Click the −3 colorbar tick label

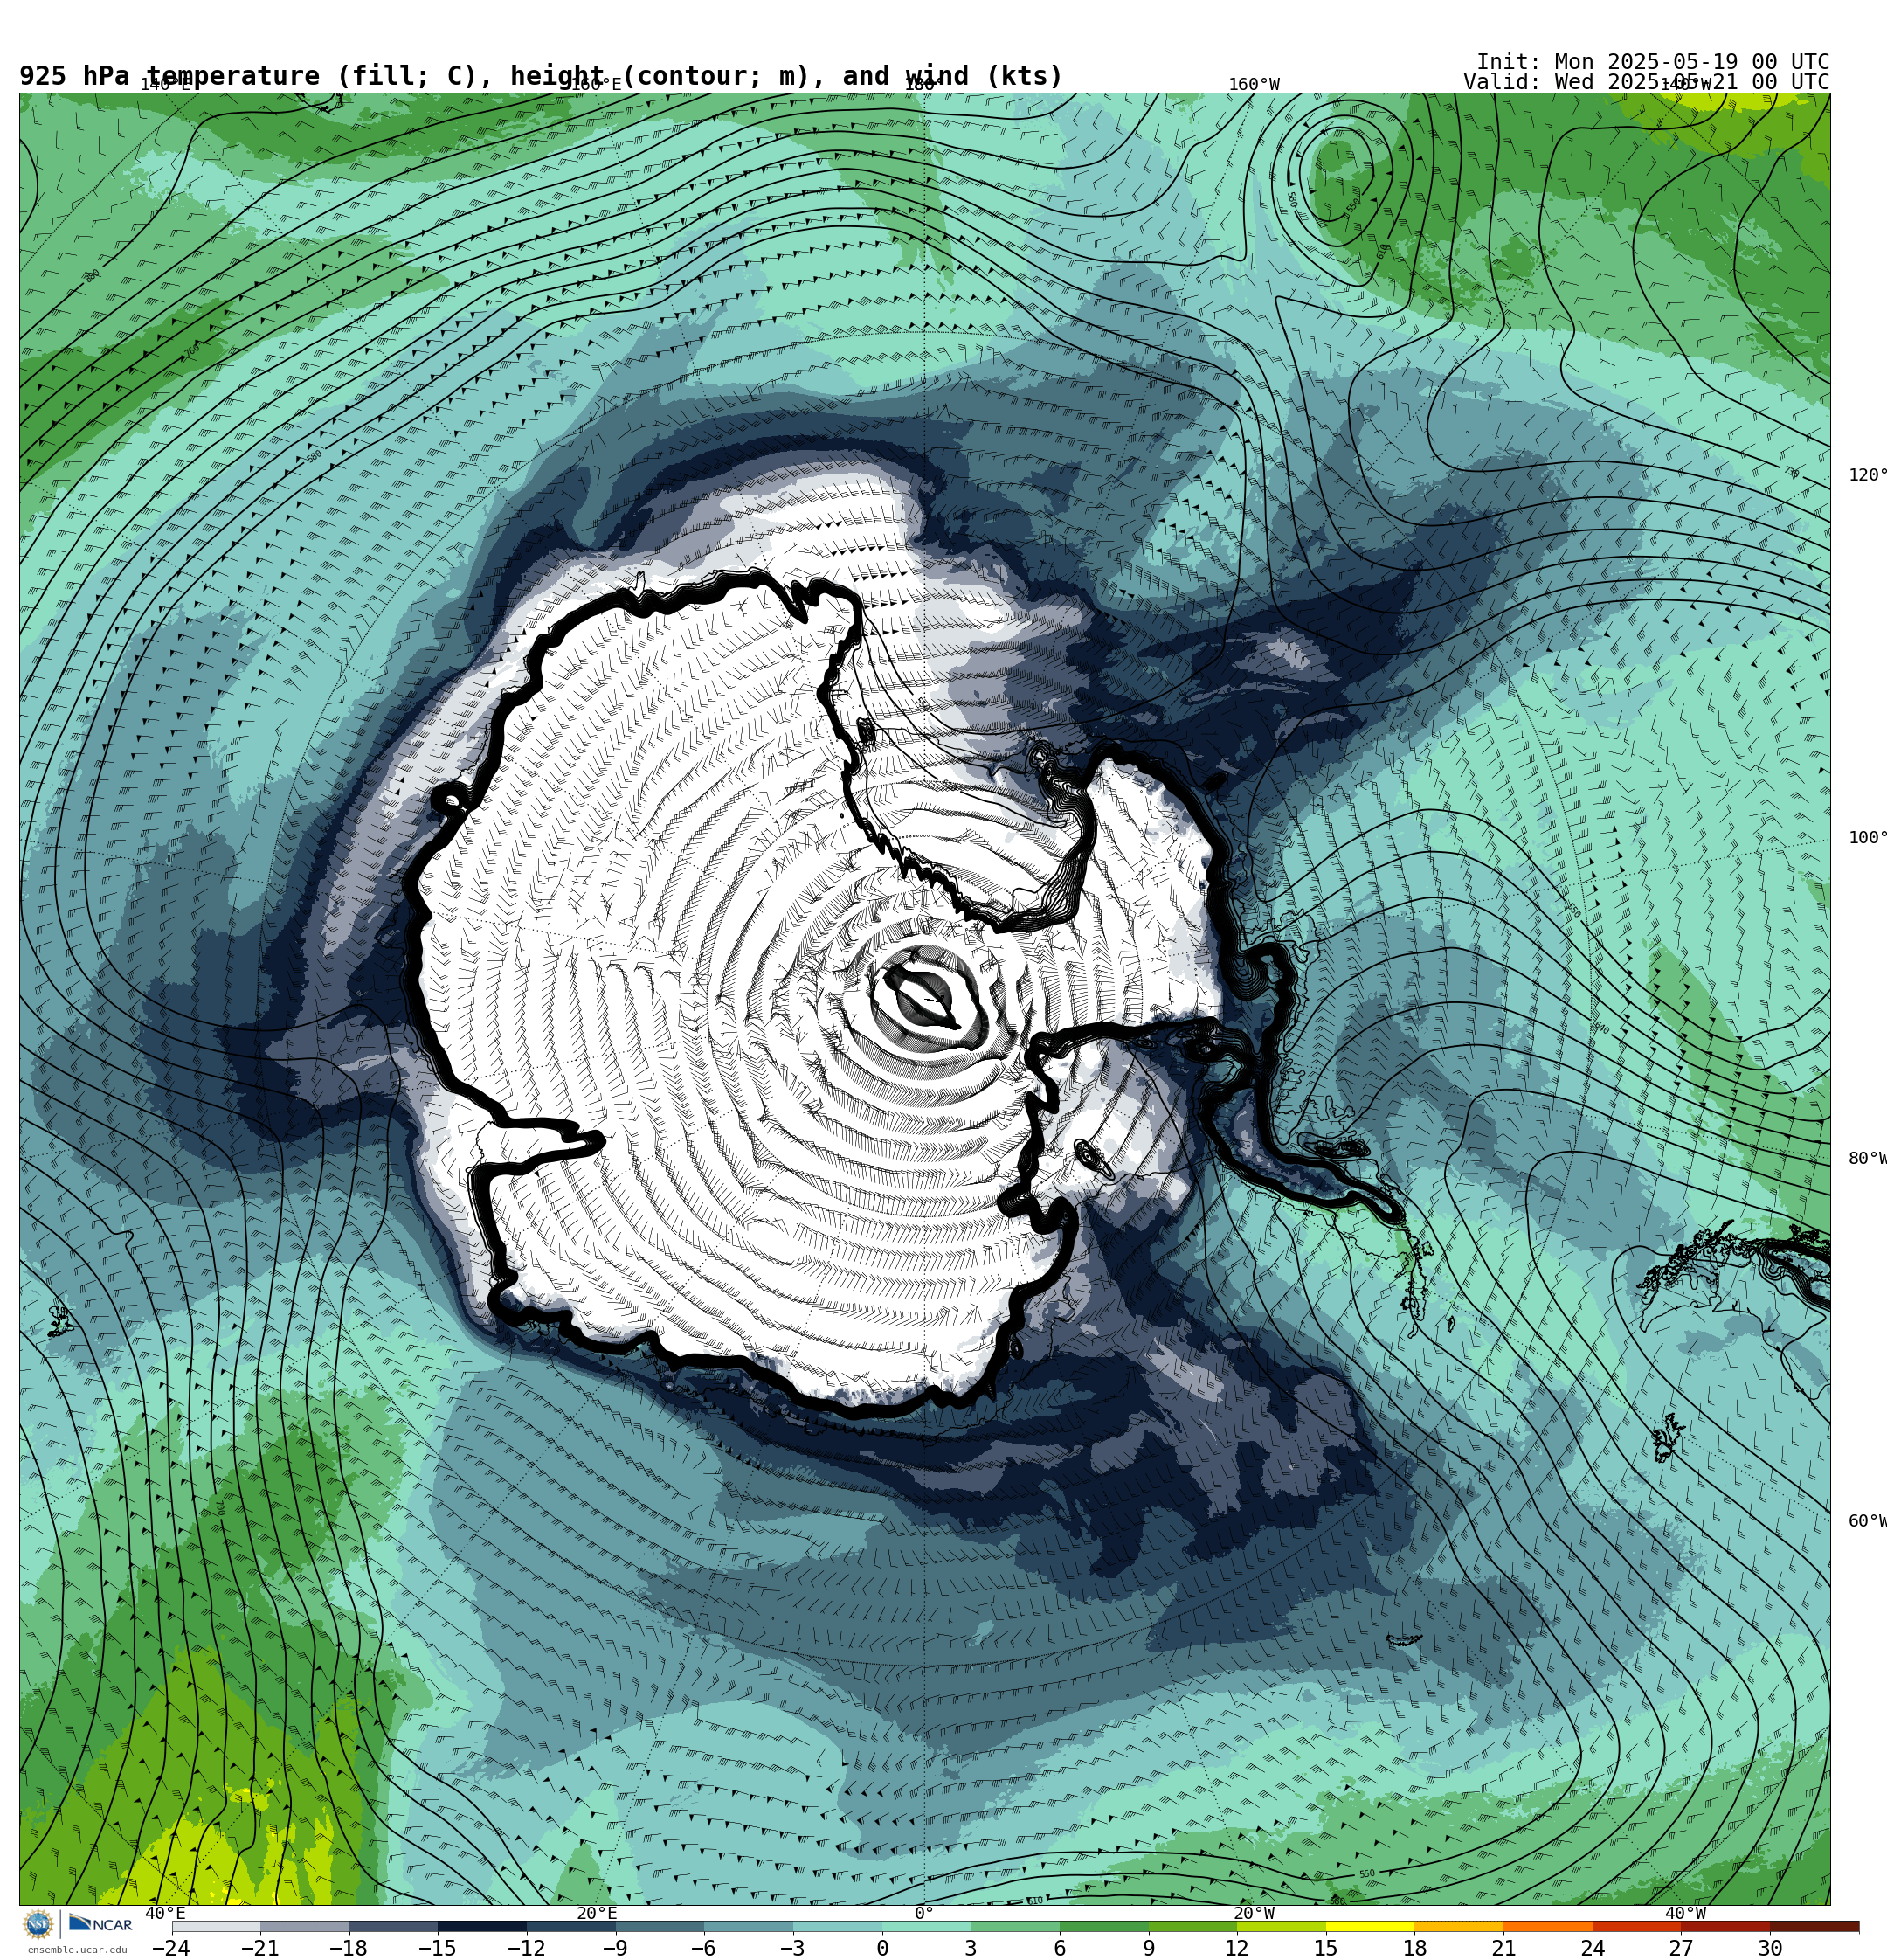(x=793, y=1948)
